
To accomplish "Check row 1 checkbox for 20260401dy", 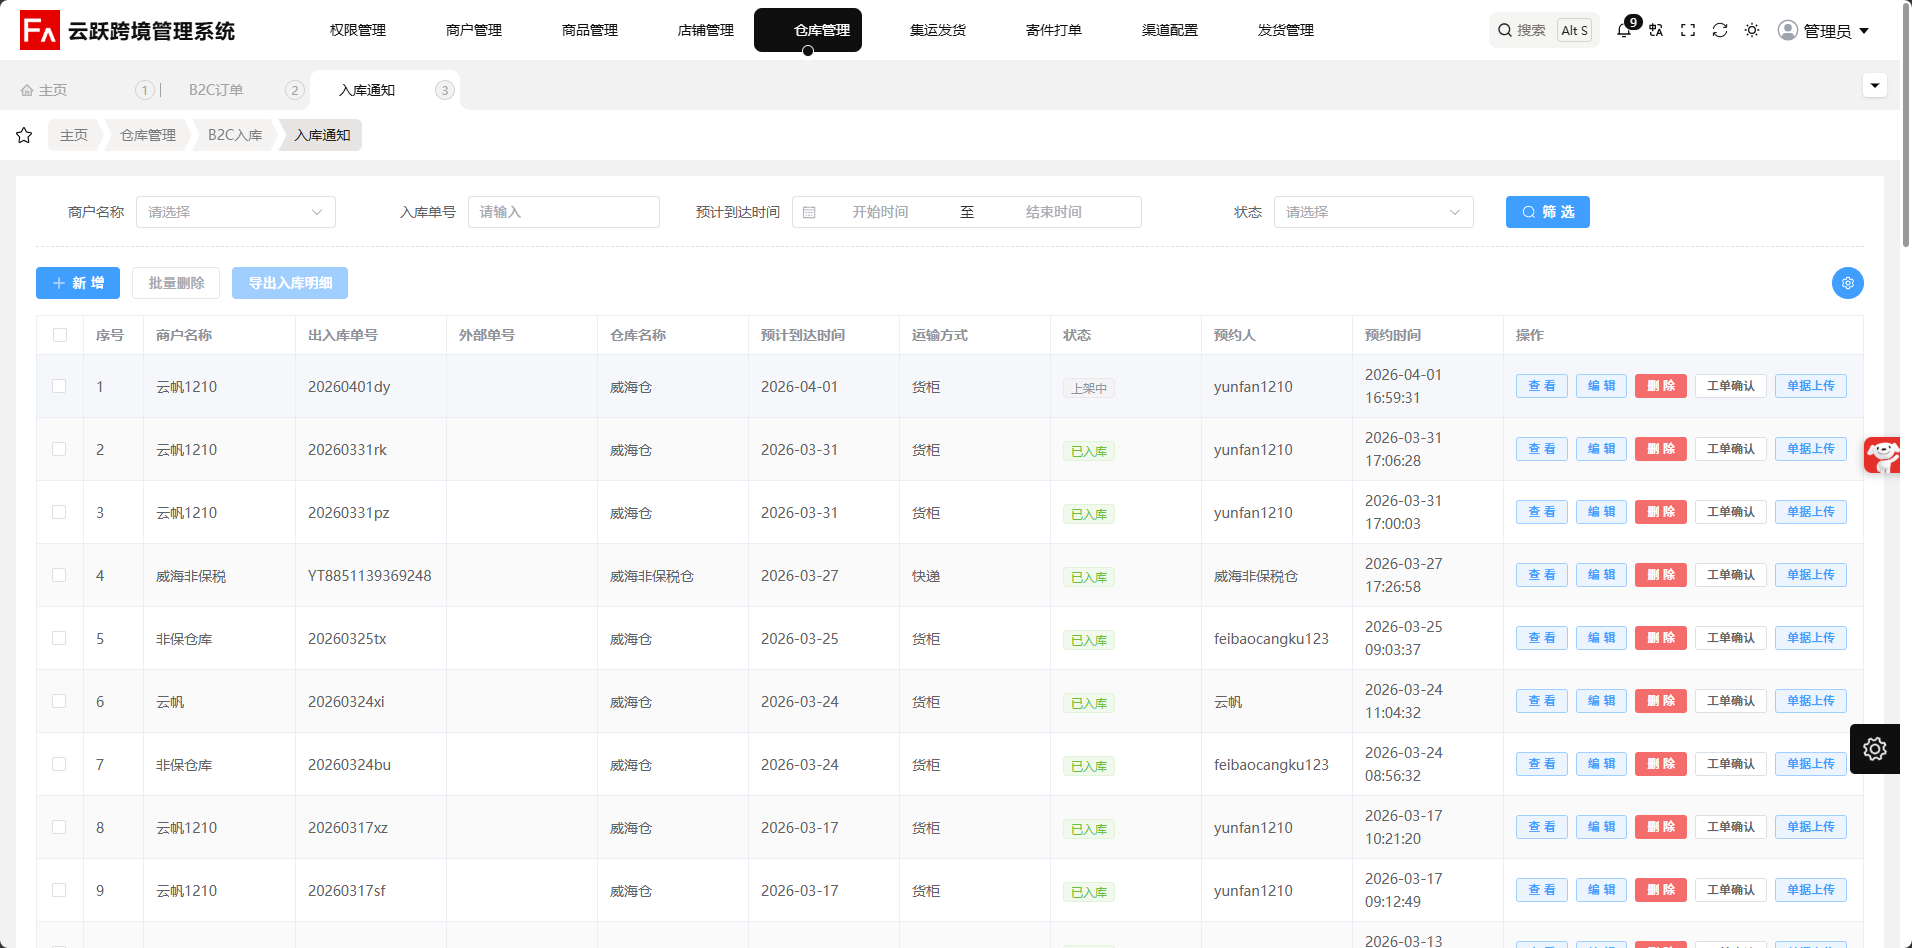I will pyautogui.click(x=59, y=386).
